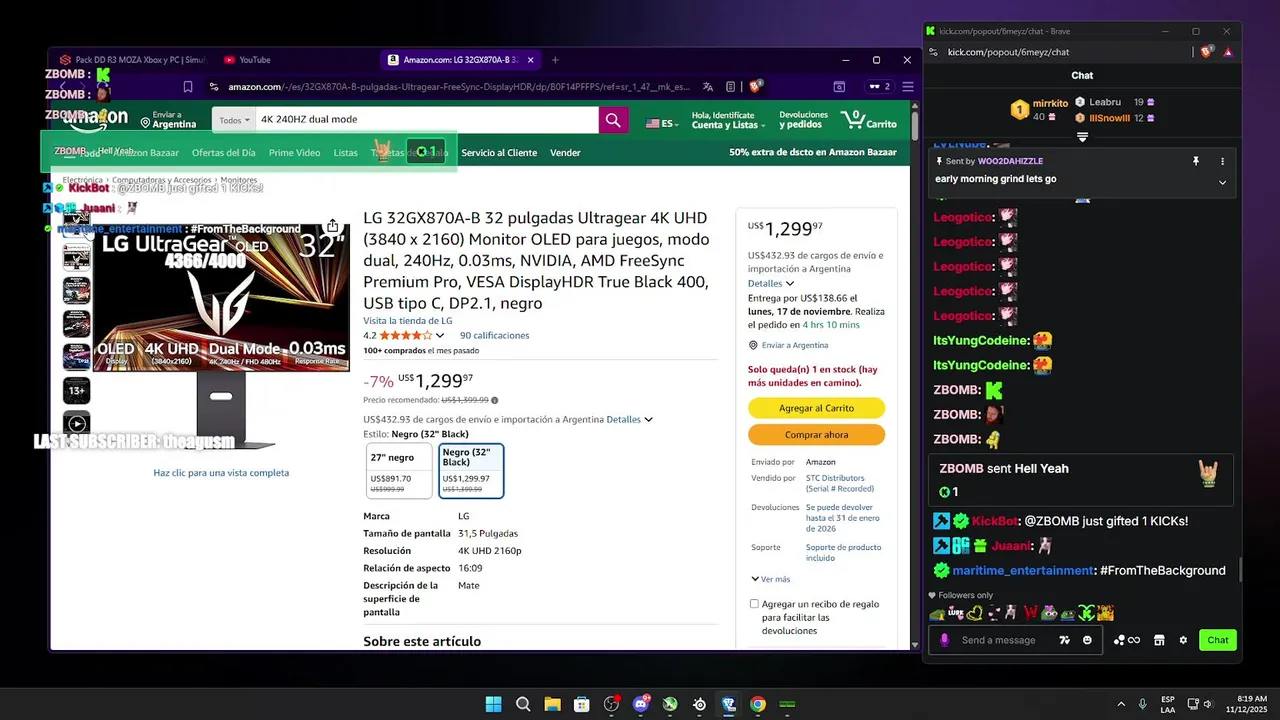Click into the Amazon search field
Viewport: 1280px width, 720px height.
[x=427, y=120]
